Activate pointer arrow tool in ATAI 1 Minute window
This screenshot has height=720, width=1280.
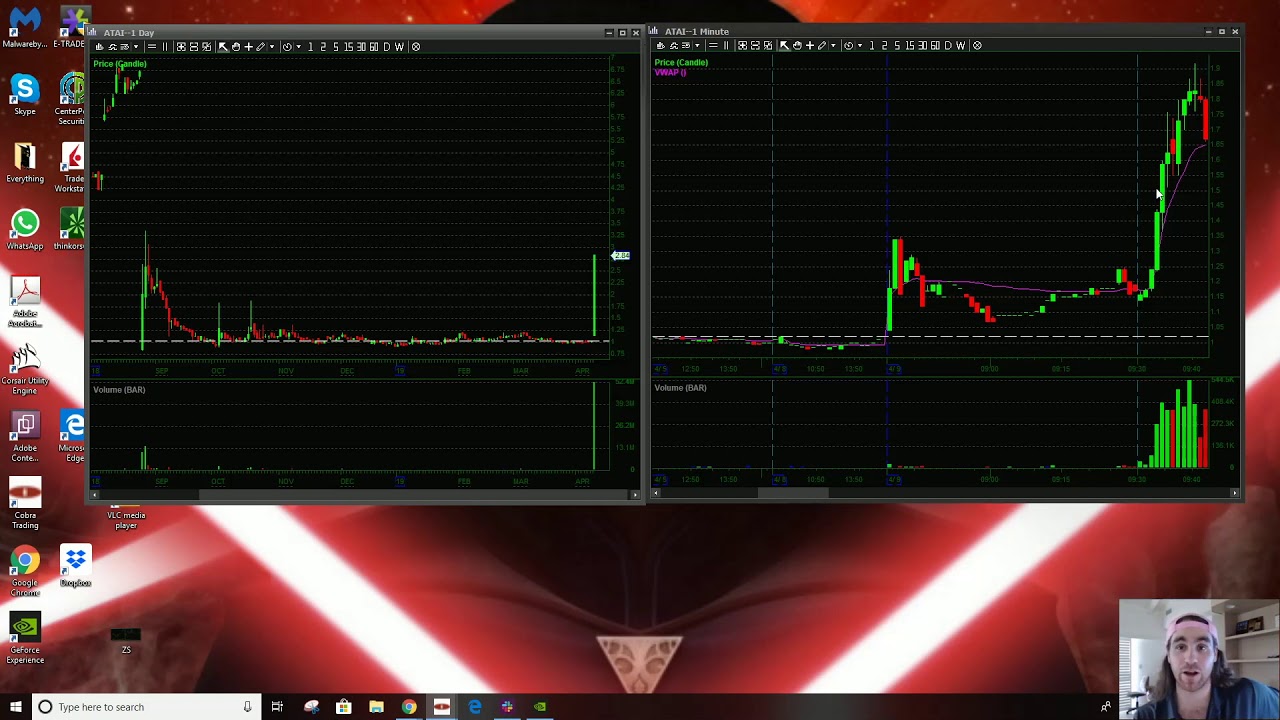[x=784, y=45]
